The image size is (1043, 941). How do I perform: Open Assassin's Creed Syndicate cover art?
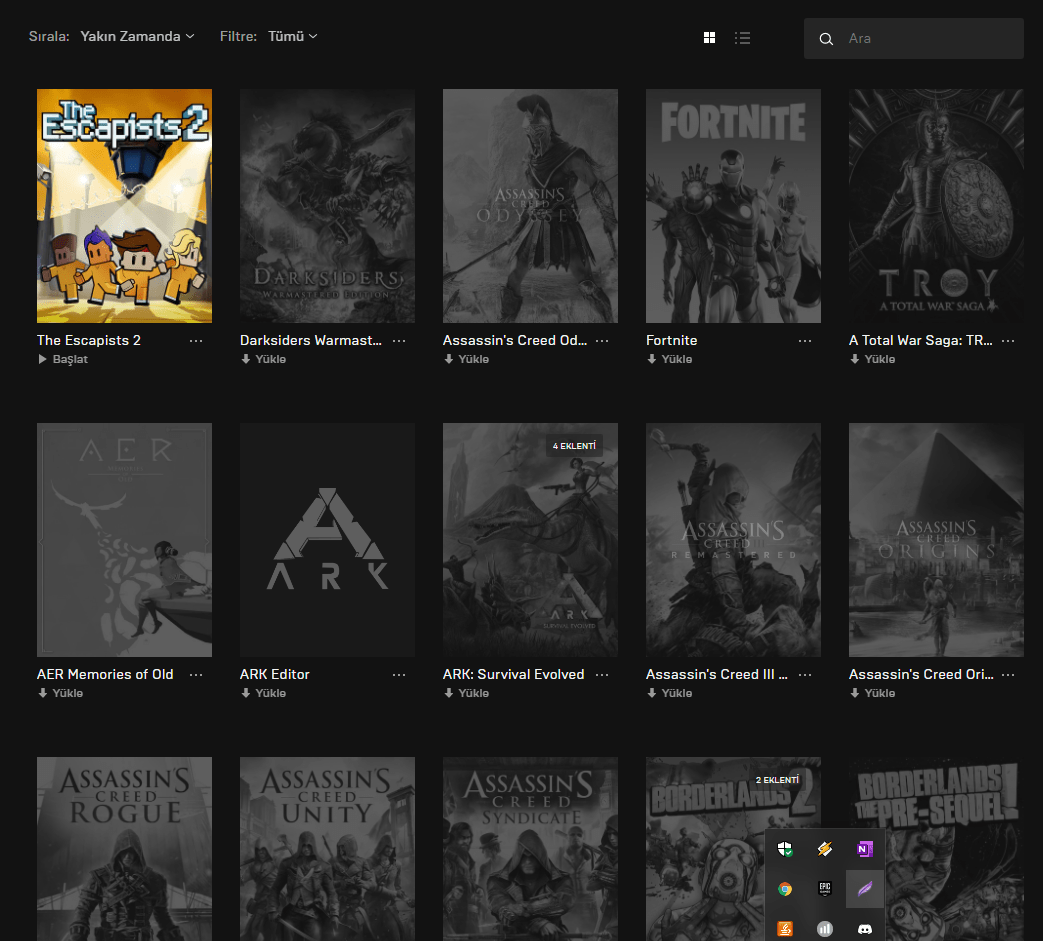pyautogui.click(x=530, y=849)
